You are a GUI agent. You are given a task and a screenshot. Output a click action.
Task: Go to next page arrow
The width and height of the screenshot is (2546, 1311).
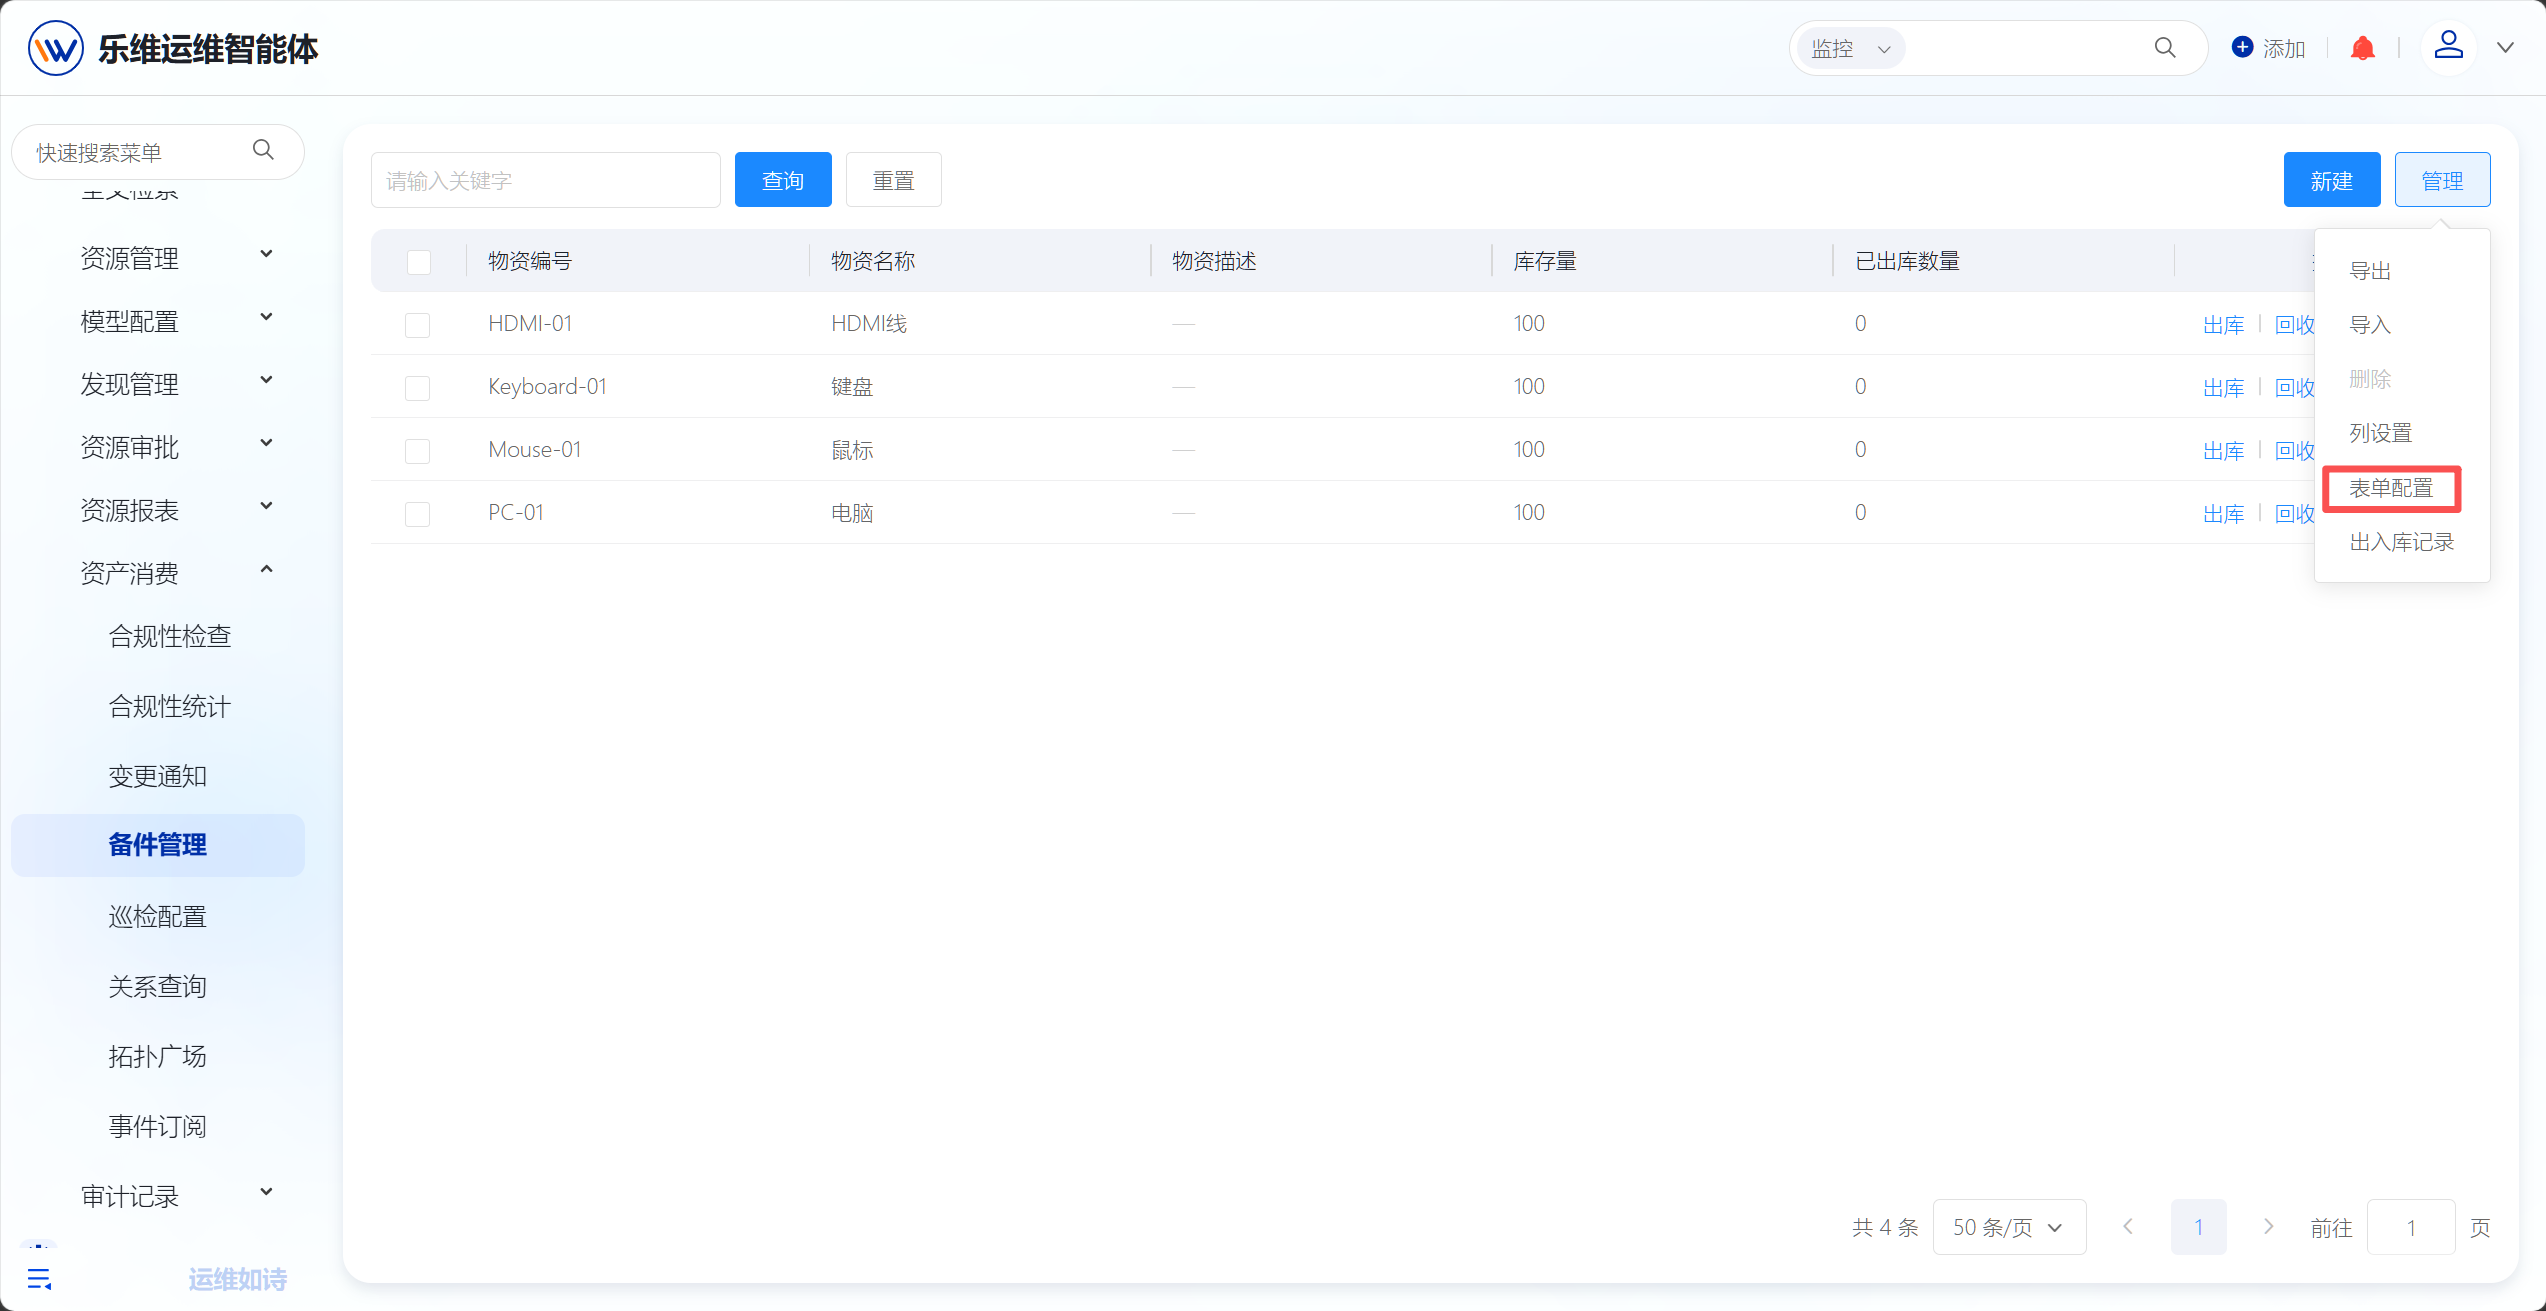pyautogui.click(x=2268, y=1226)
